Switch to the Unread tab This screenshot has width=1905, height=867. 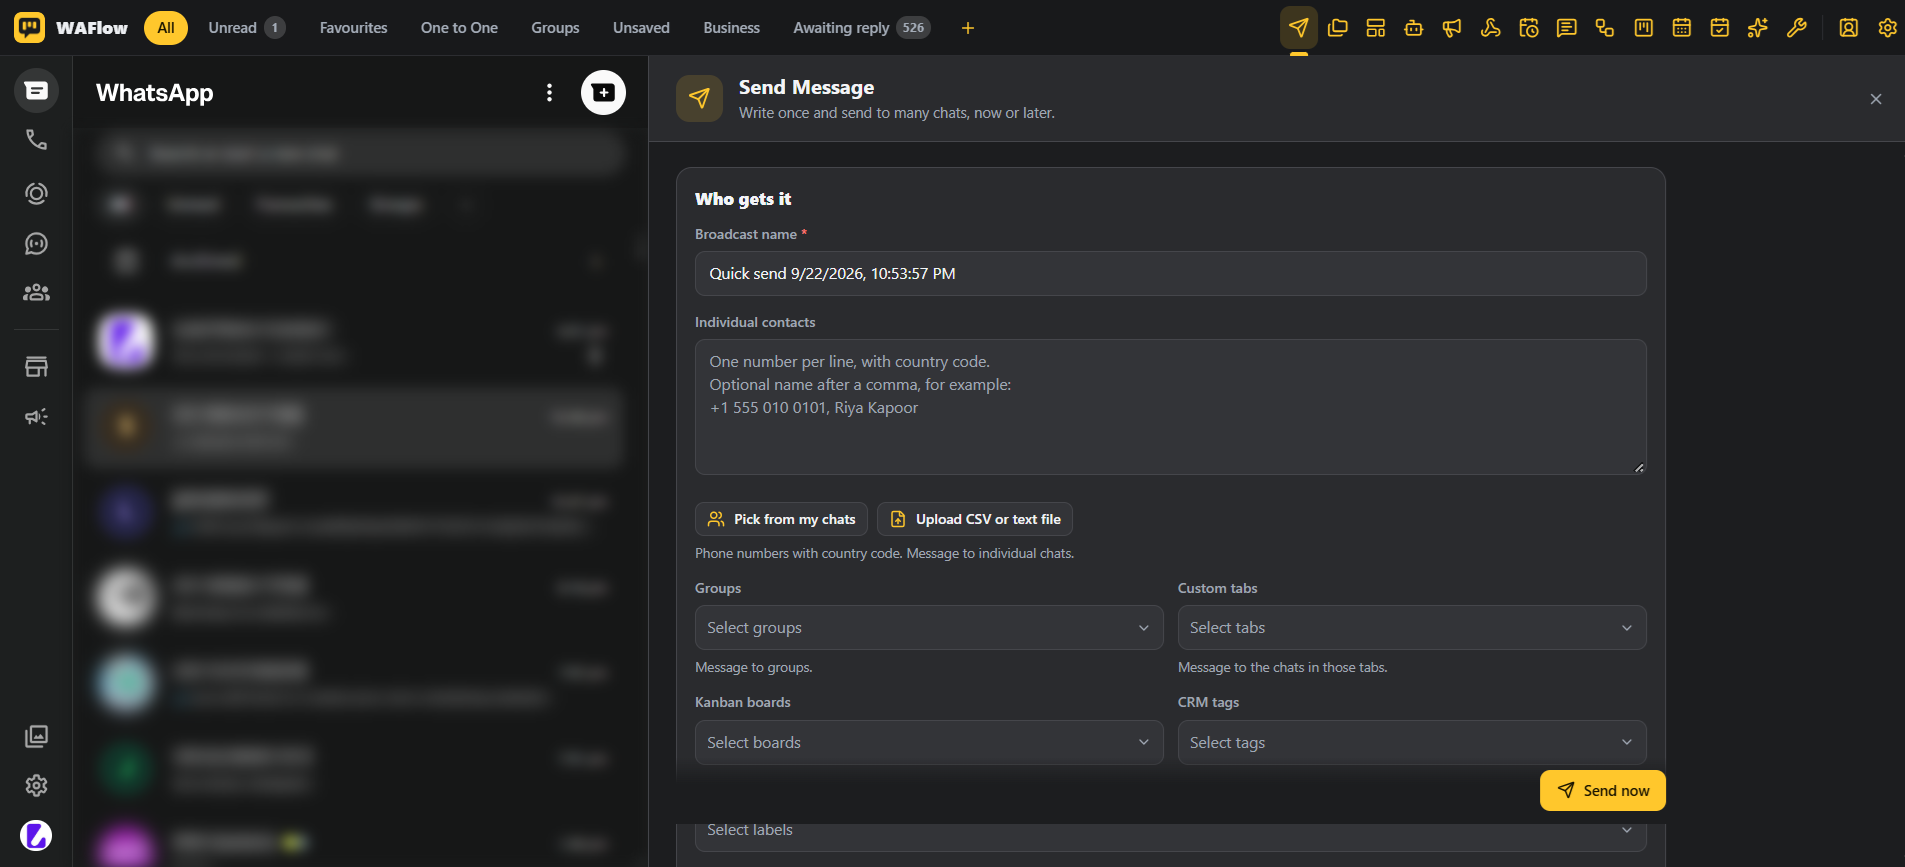coord(246,28)
